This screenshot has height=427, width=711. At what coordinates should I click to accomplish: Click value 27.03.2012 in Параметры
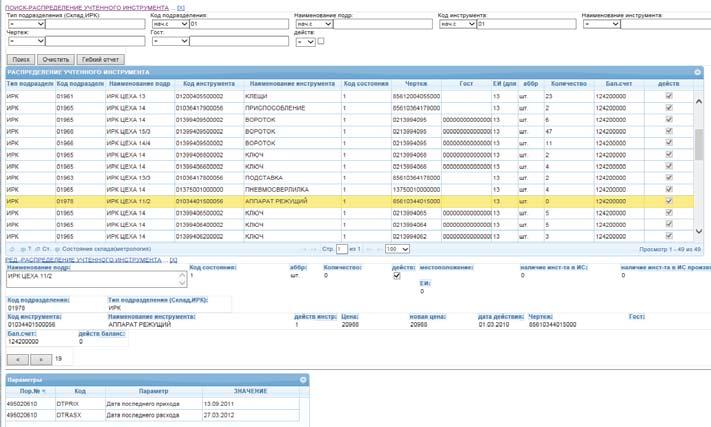tap(250, 415)
